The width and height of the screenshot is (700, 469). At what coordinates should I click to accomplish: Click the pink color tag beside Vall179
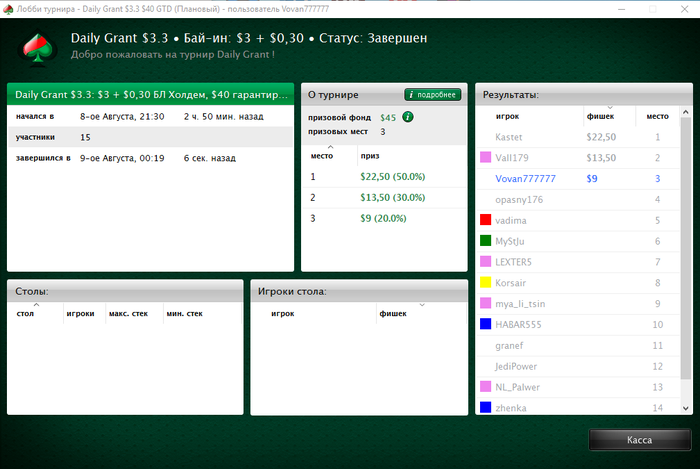tap(485, 158)
